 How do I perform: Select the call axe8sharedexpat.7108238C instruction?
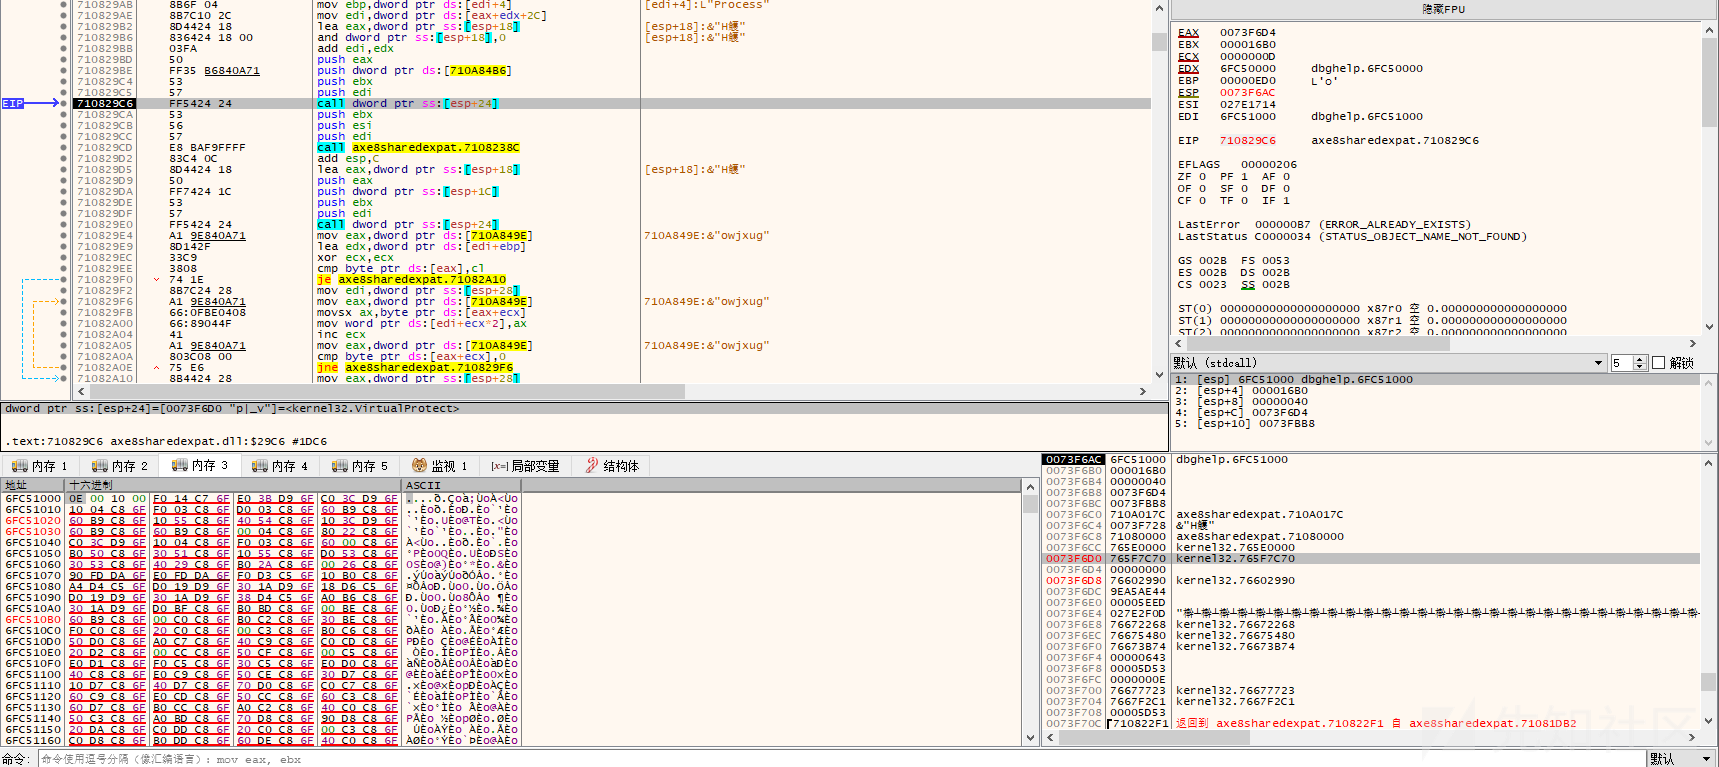[418, 147]
